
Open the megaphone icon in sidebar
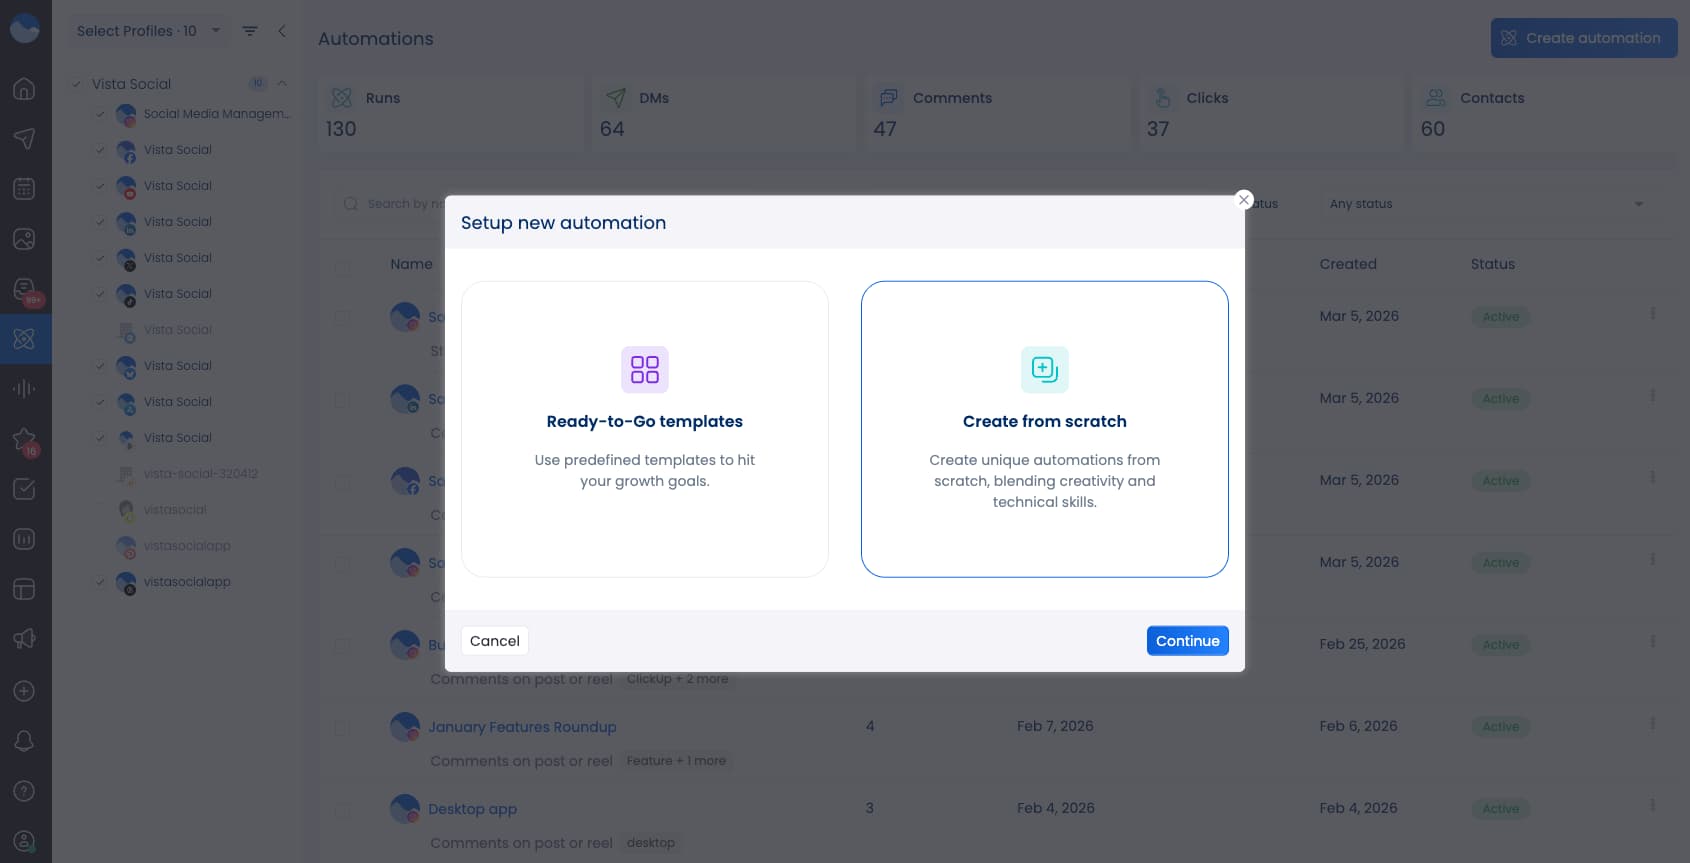[24, 639]
